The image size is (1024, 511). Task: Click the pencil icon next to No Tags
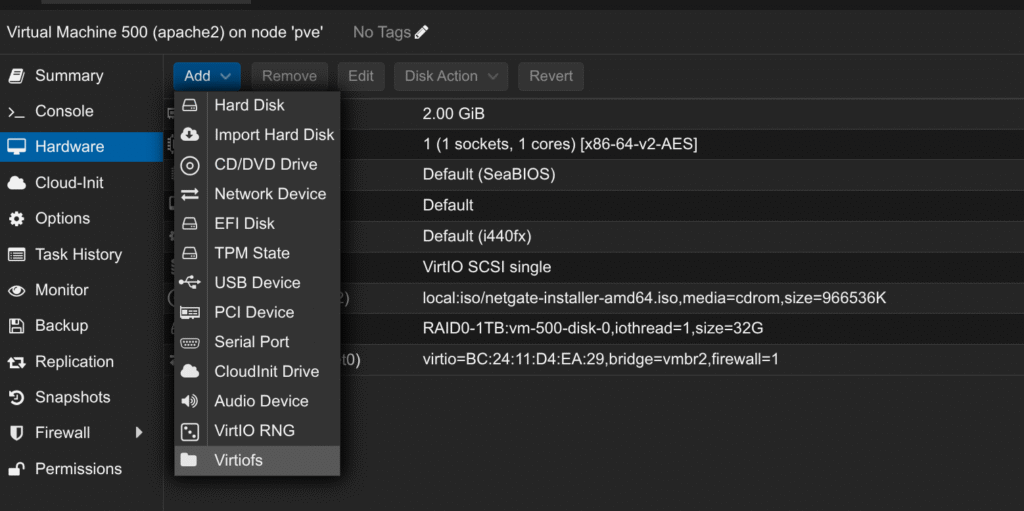pyautogui.click(x=421, y=32)
